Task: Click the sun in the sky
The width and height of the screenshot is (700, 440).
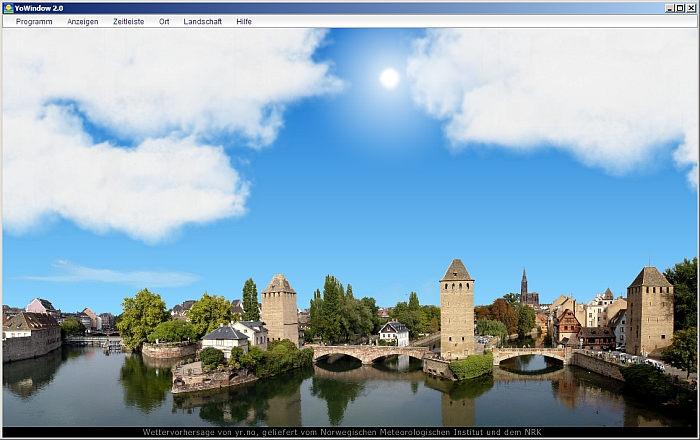Action: coord(389,78)
